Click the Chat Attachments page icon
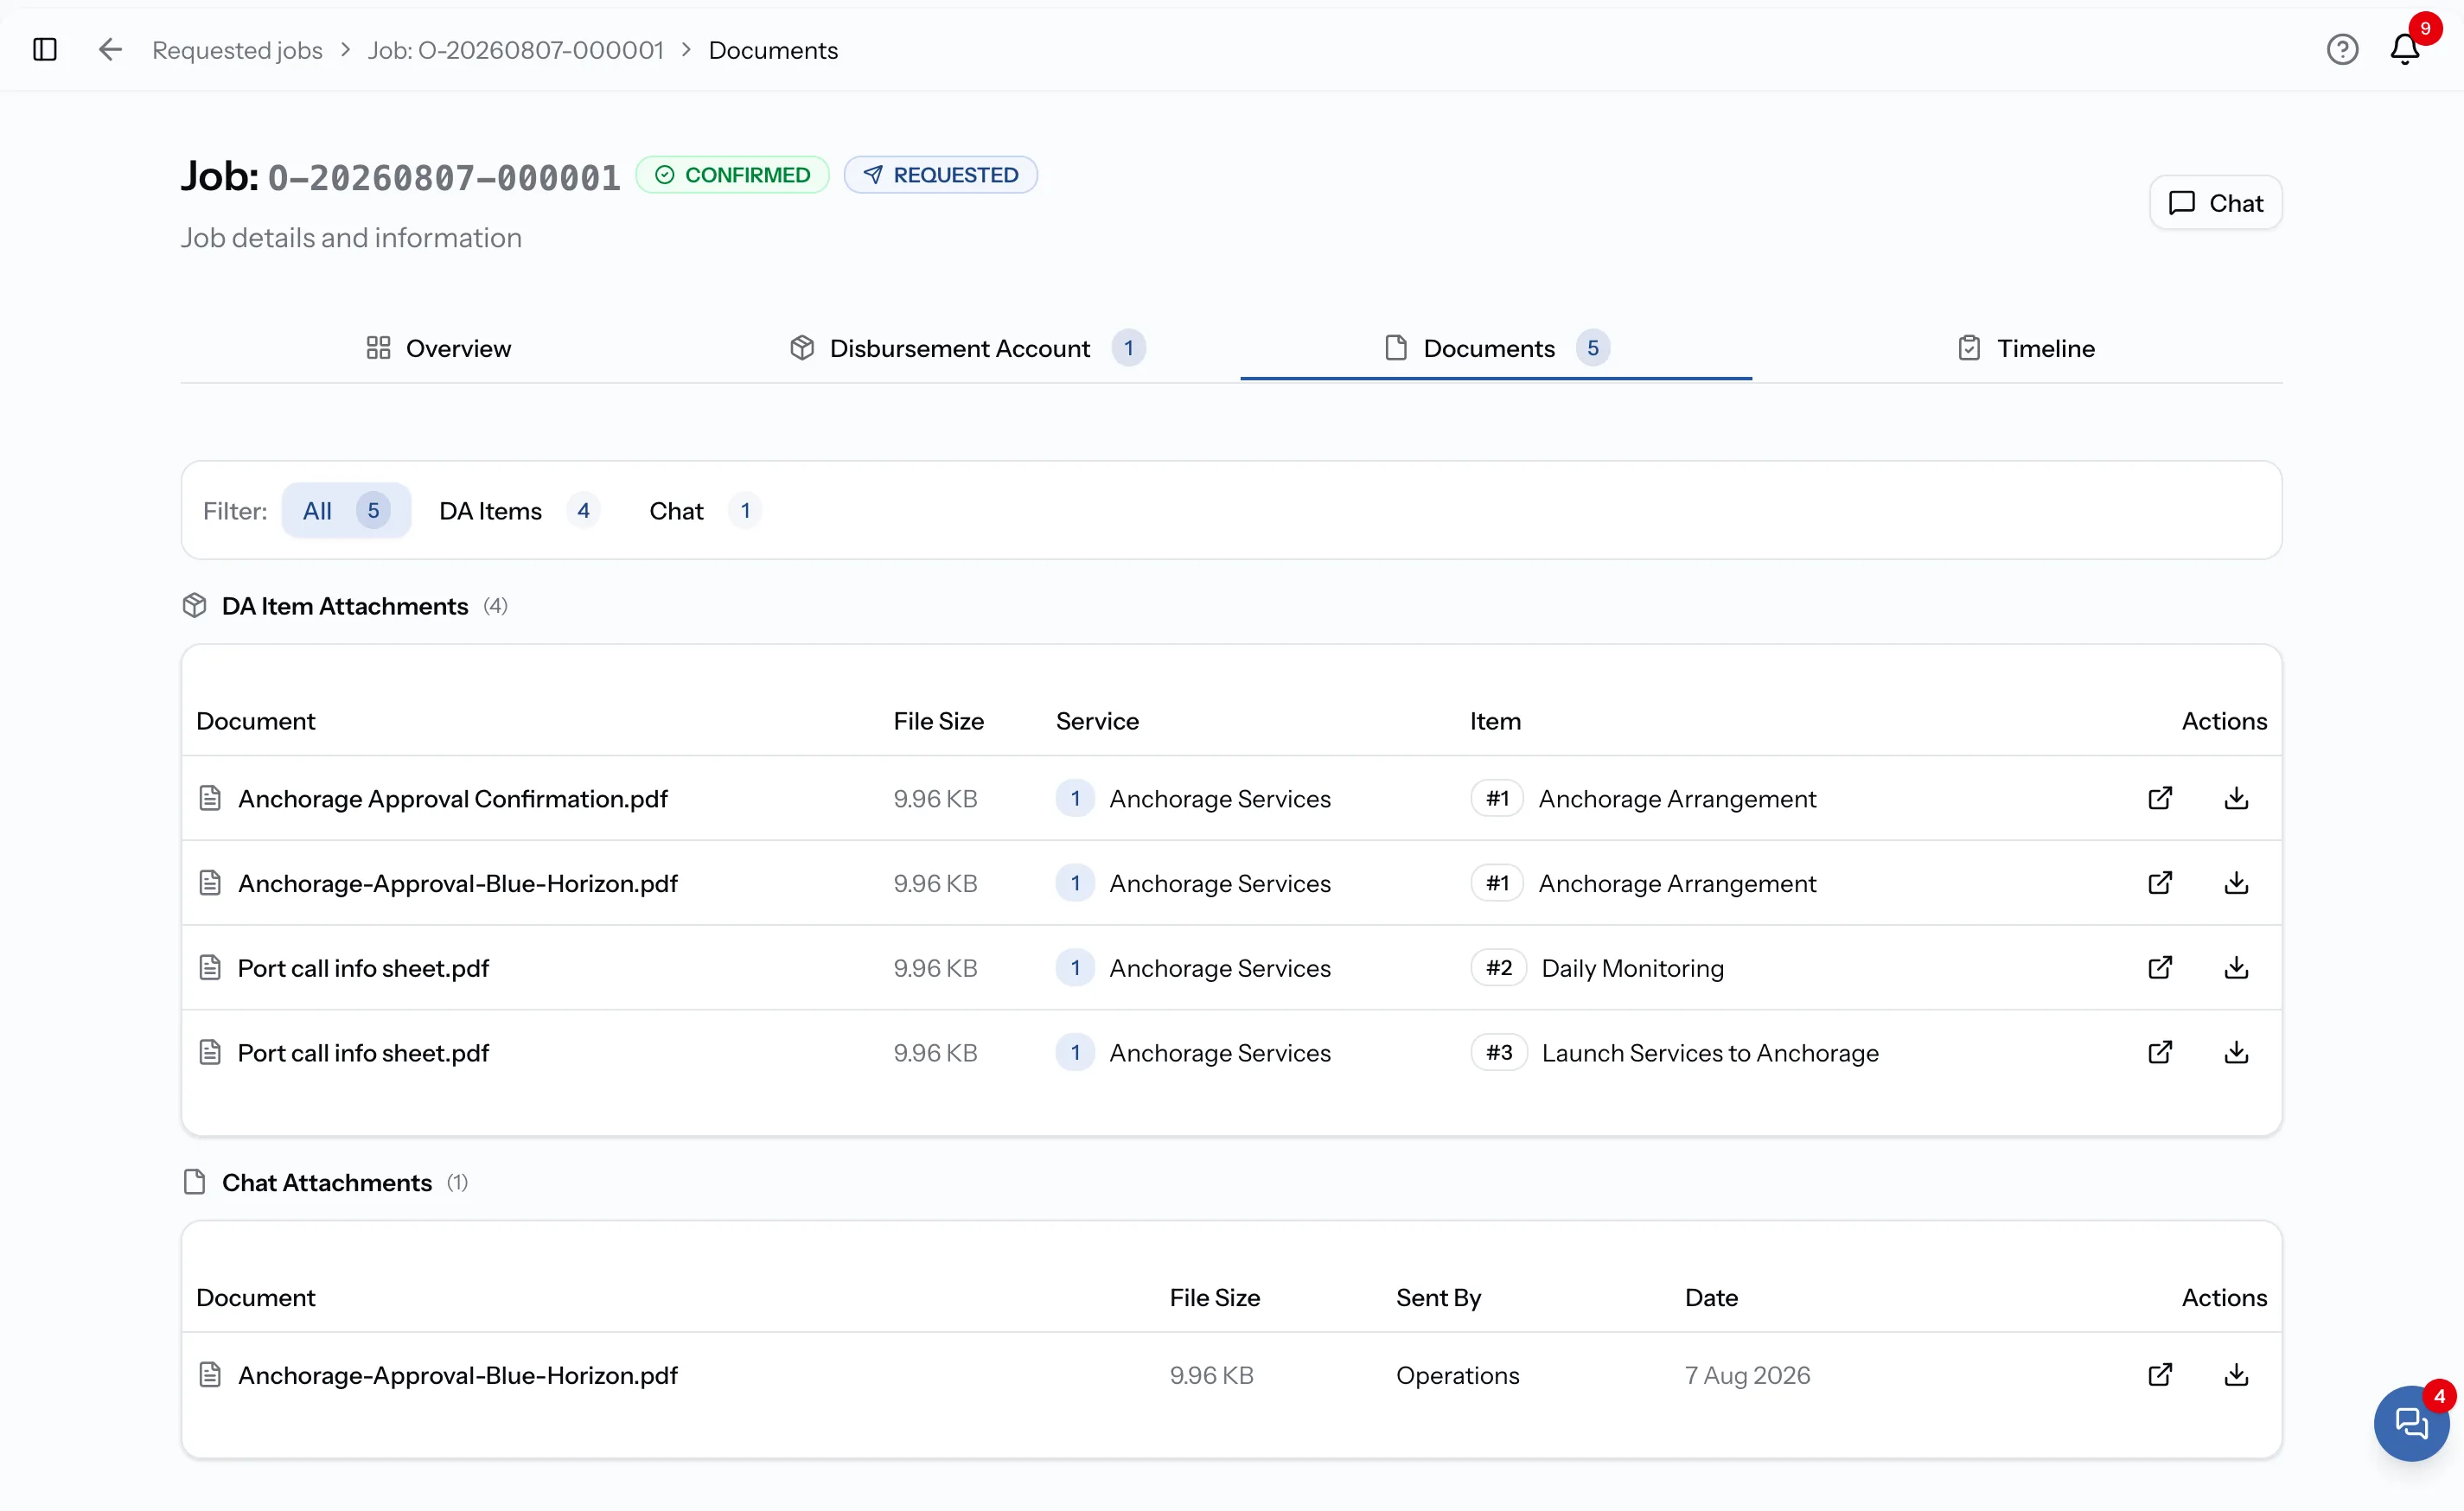Screen dimensions: 2464x1511 click(x=195, y=1182)
